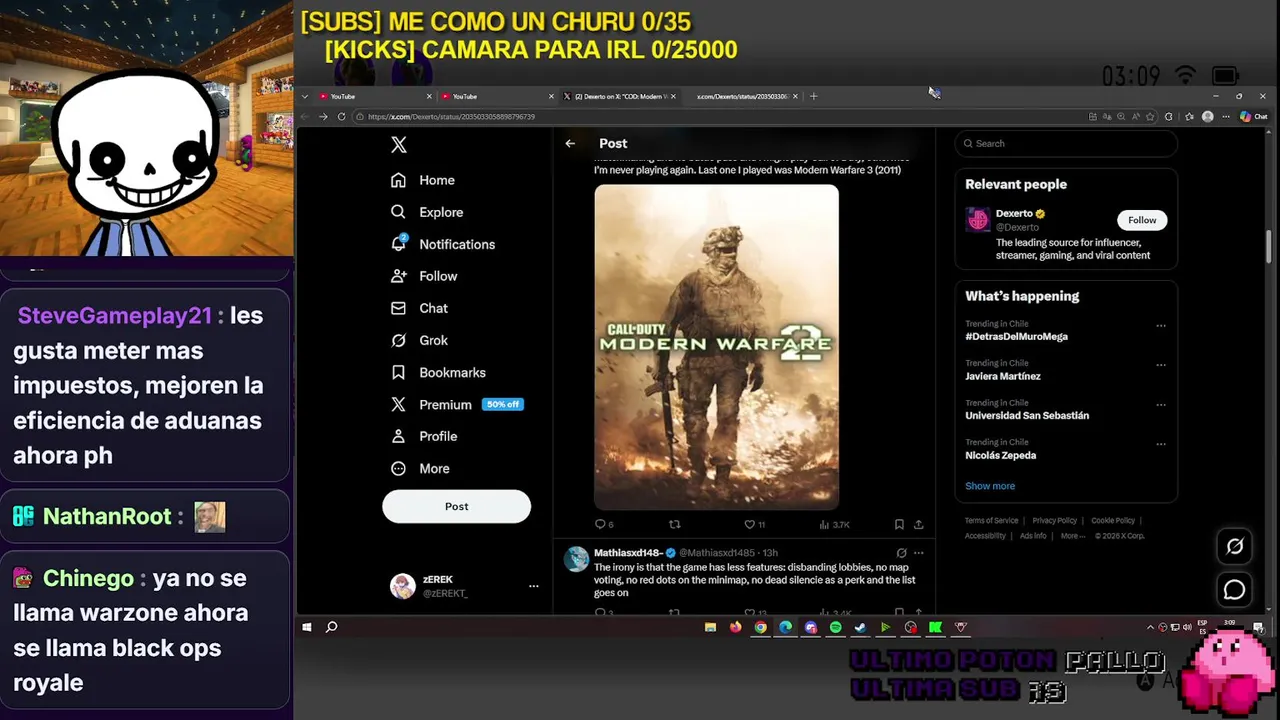The height and width of the screenshot is (720, 1280).
Task: Click the X search field
Action: pyautogui.click(x=1066, y=143)
